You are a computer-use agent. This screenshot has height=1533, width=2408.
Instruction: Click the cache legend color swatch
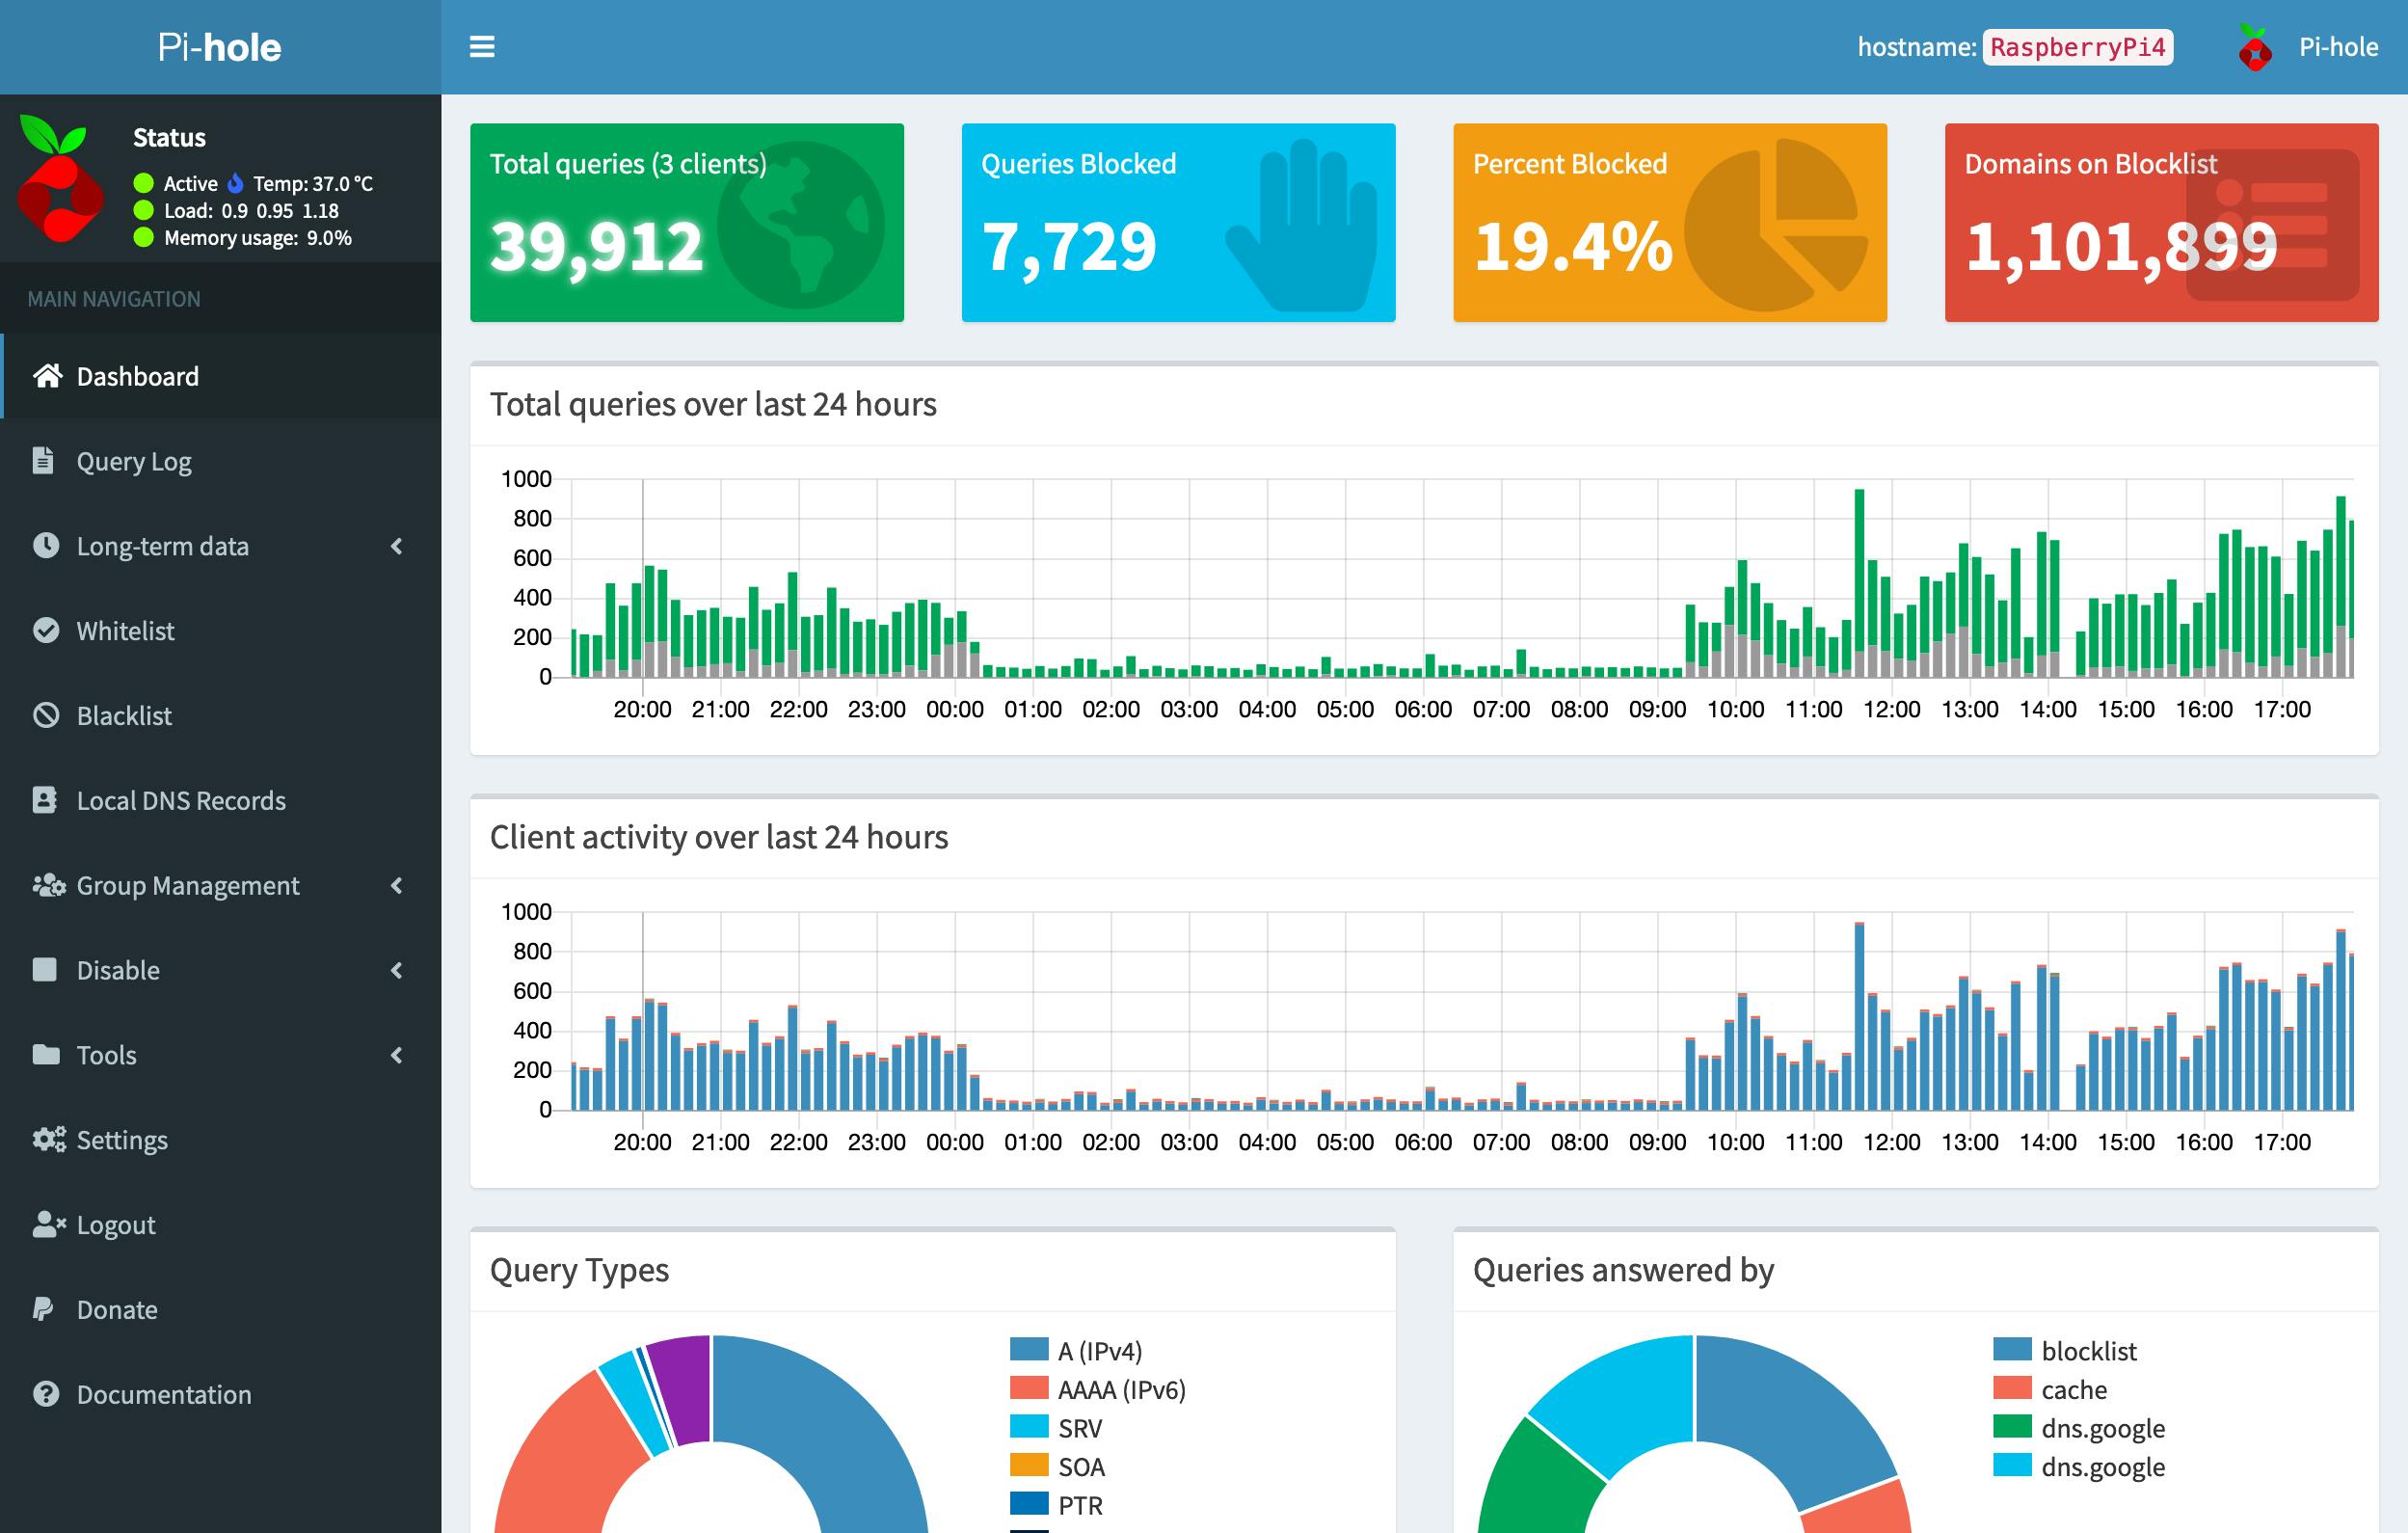(x=2012, y=1389)
